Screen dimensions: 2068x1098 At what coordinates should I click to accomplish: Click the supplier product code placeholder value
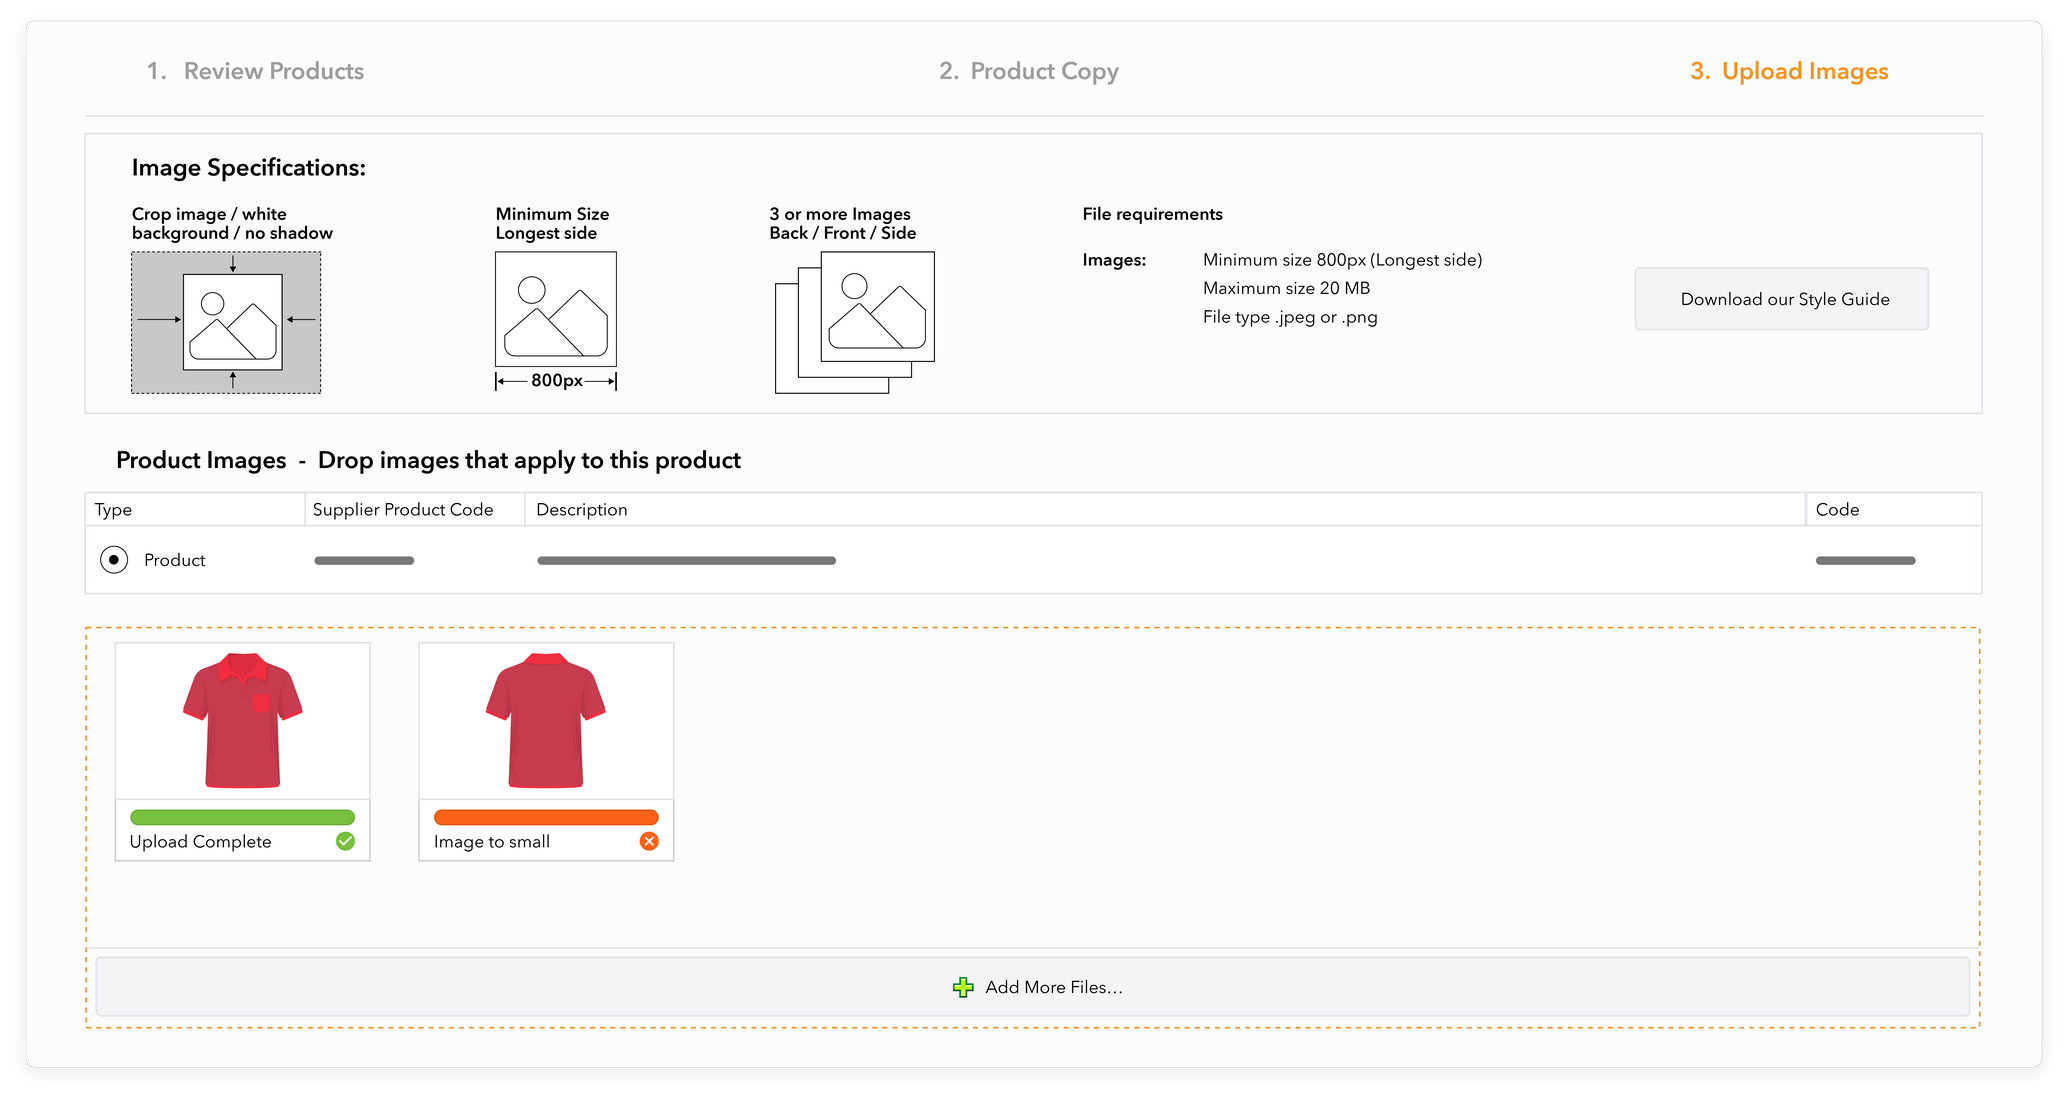coord(364,560)
